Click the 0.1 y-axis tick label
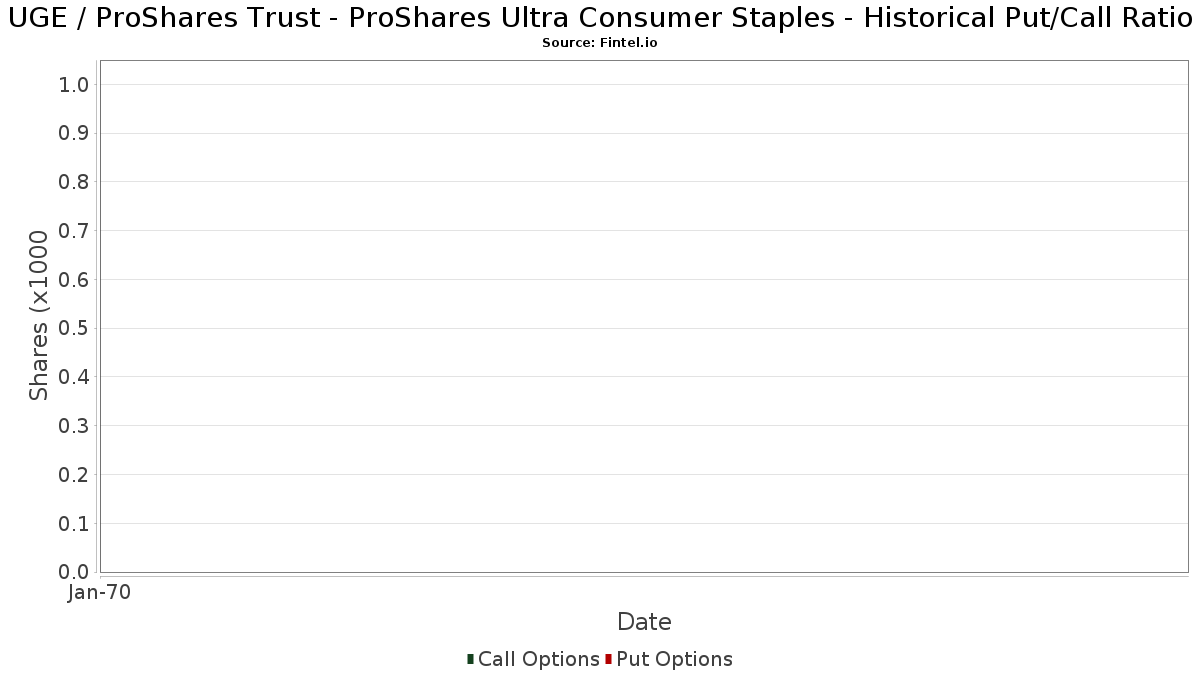Viewport: 1200px width, 675px height. [x=74, y=523]
